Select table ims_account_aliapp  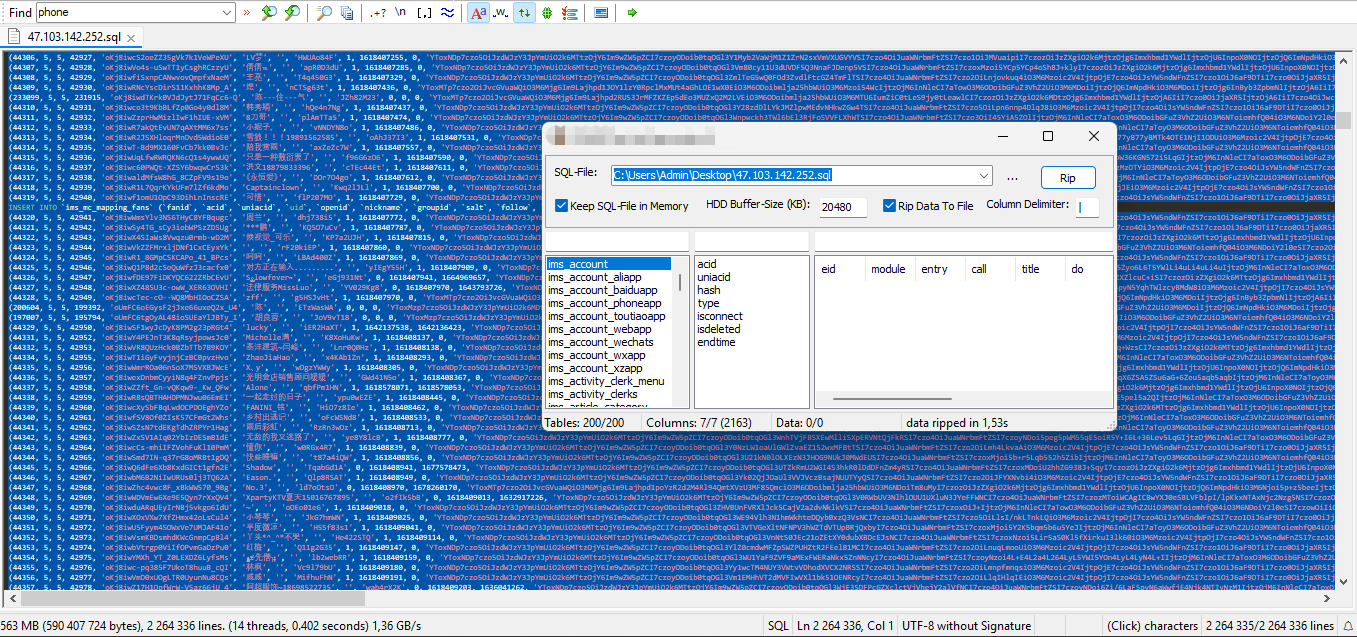pyautogui.click(x=608, y=277)
